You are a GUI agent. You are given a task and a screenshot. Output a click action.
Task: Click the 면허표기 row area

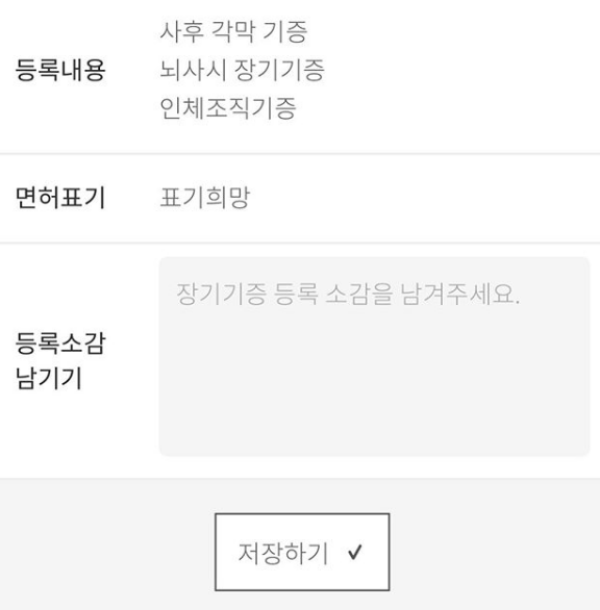tap(300, 198)
